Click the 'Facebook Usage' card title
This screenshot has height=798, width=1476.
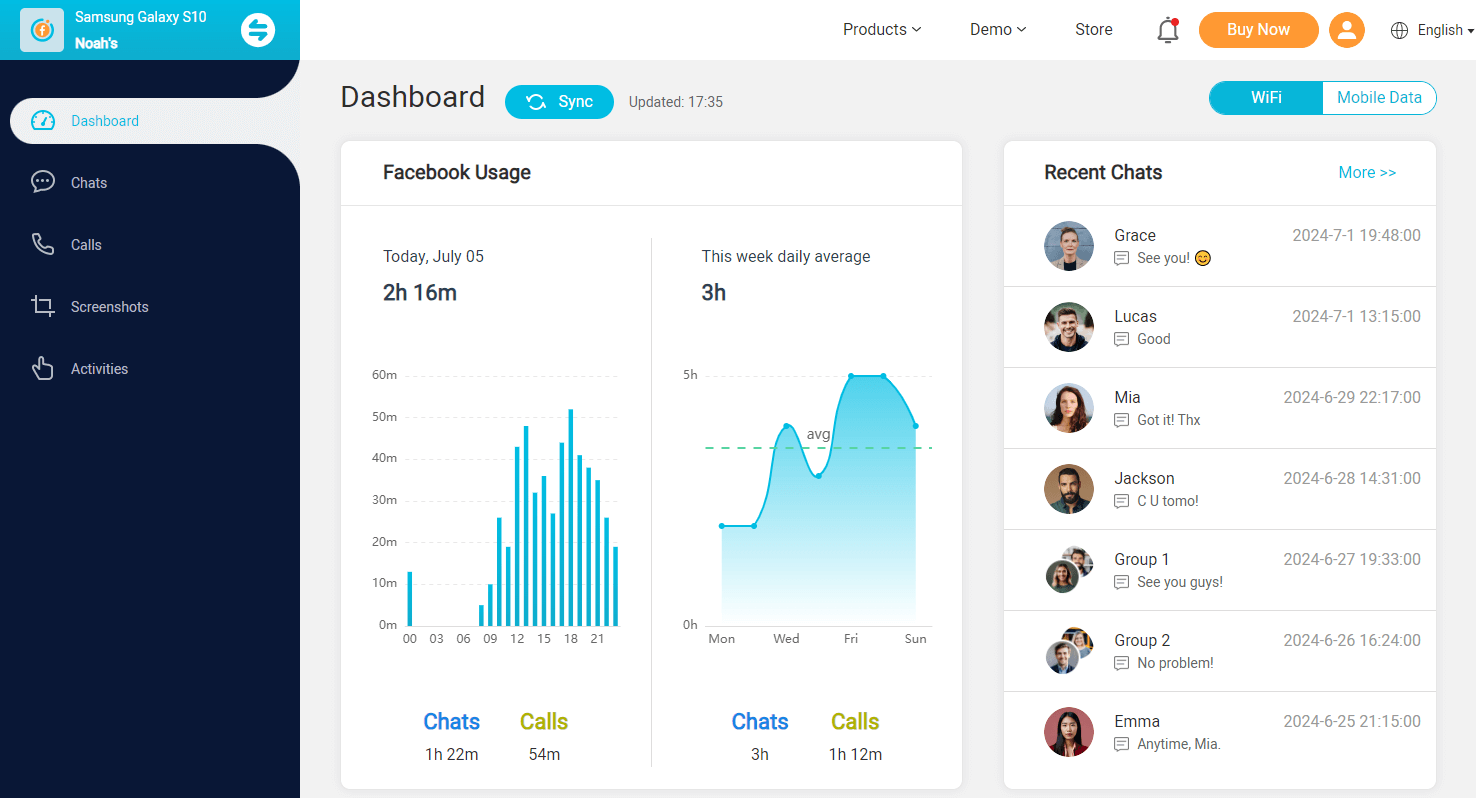pyautogui.click(x=457, y=172)
